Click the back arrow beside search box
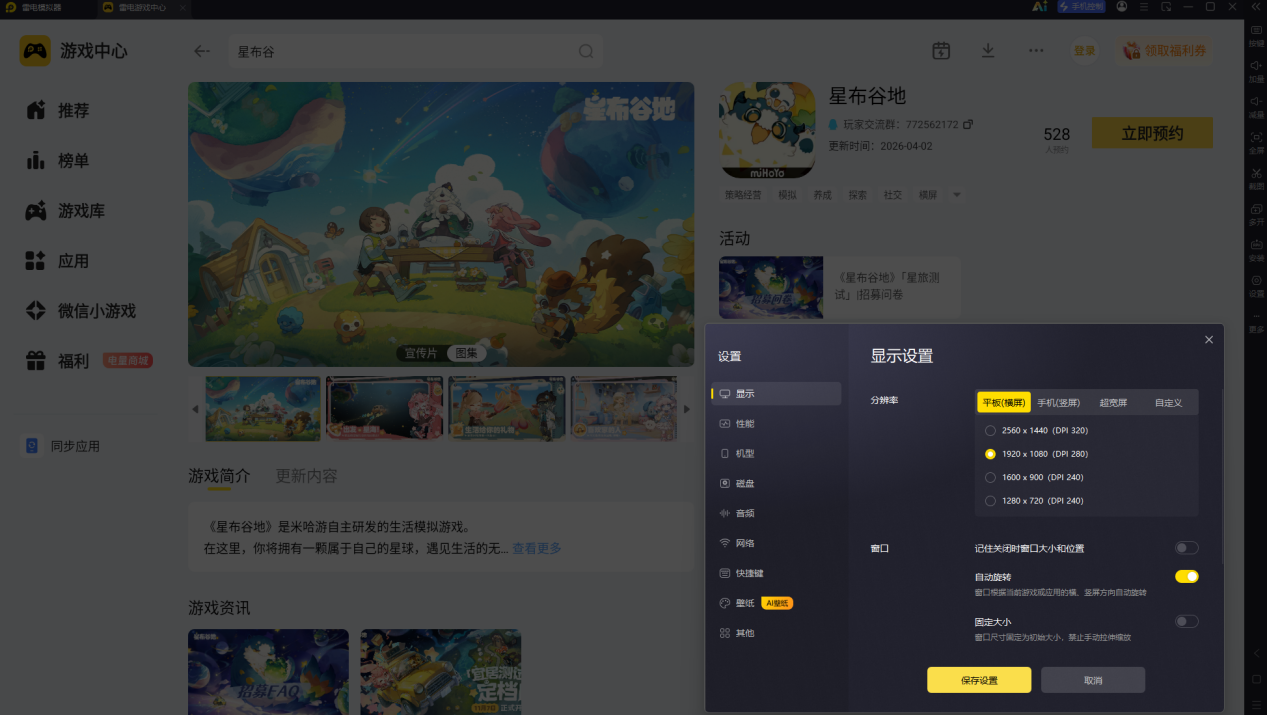 pyautogui.click(x=202, y=51)
